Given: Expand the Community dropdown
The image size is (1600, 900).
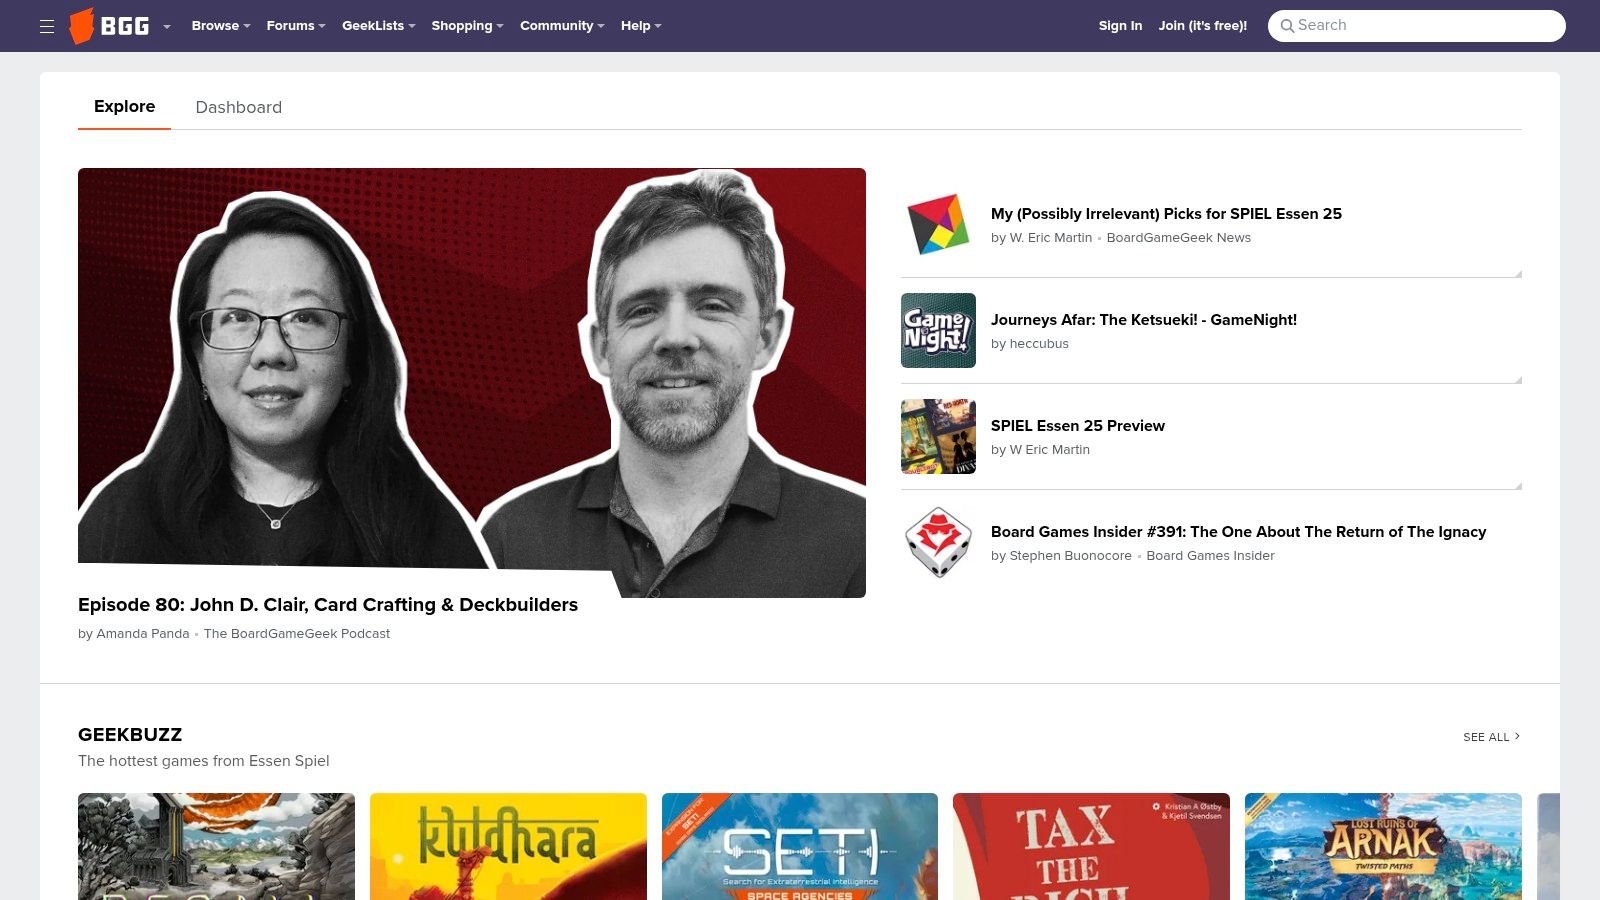Looking at the screenshot, I should 562,26.
